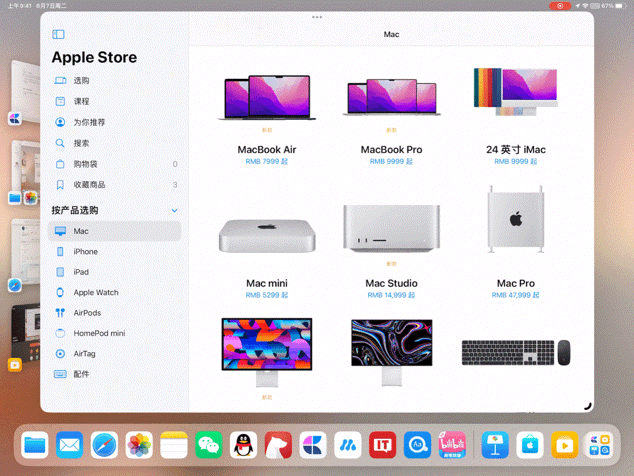Open Apple Store app in dock
Viewport: 634px width, 476px height.
(530, 445)
